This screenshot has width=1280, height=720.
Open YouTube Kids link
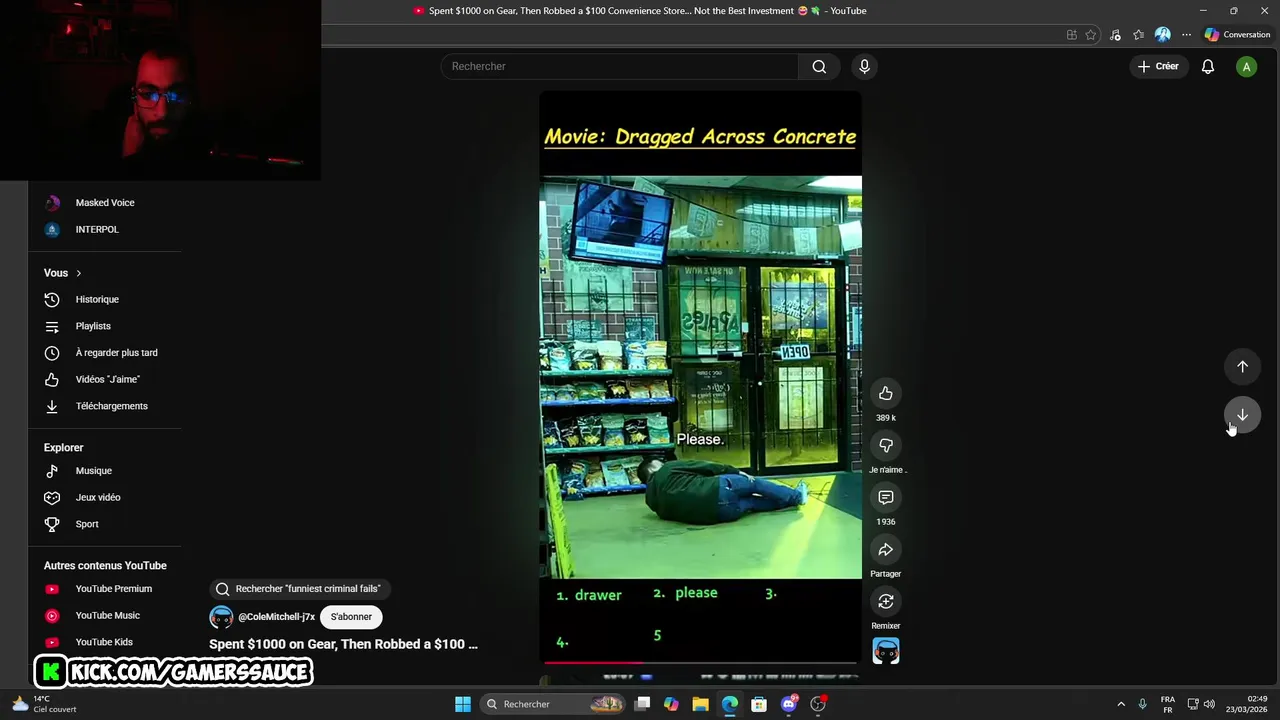point(104,642)
